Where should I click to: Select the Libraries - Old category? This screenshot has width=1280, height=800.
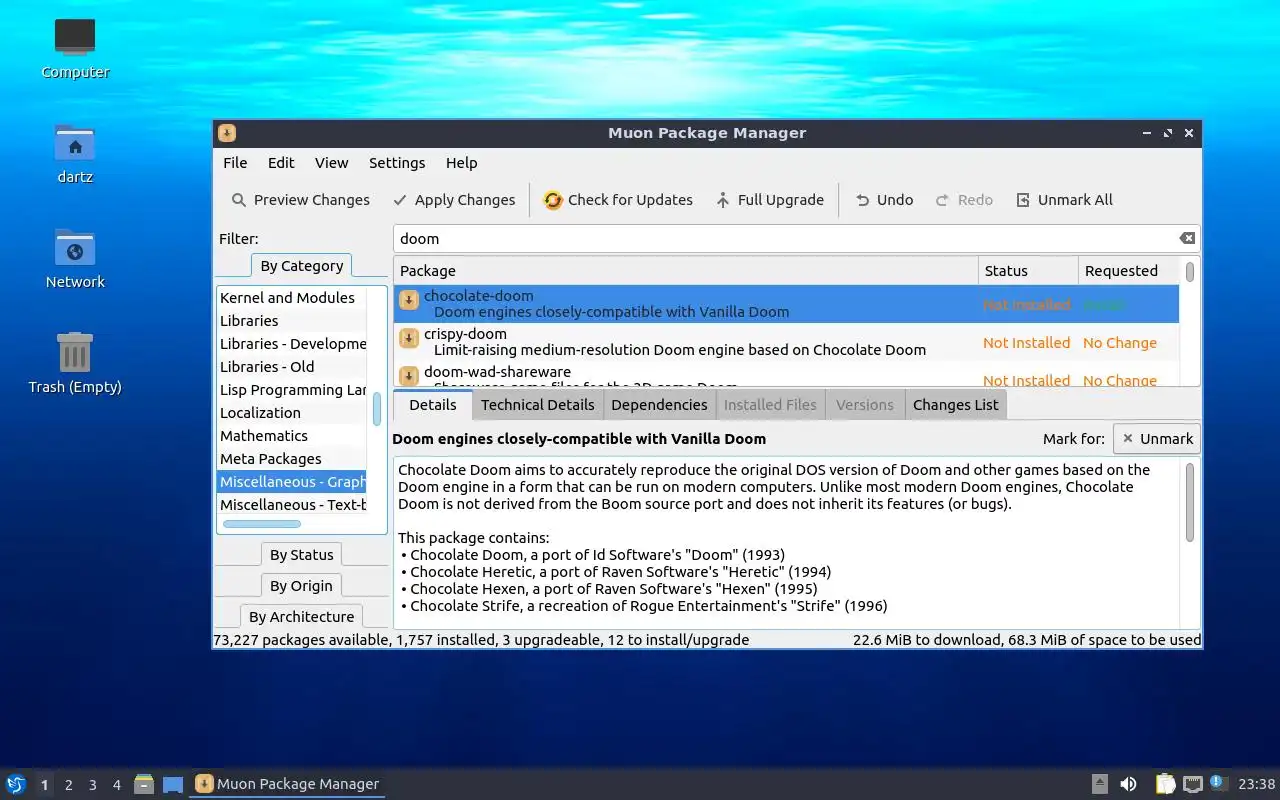click(x=292, y=367)
